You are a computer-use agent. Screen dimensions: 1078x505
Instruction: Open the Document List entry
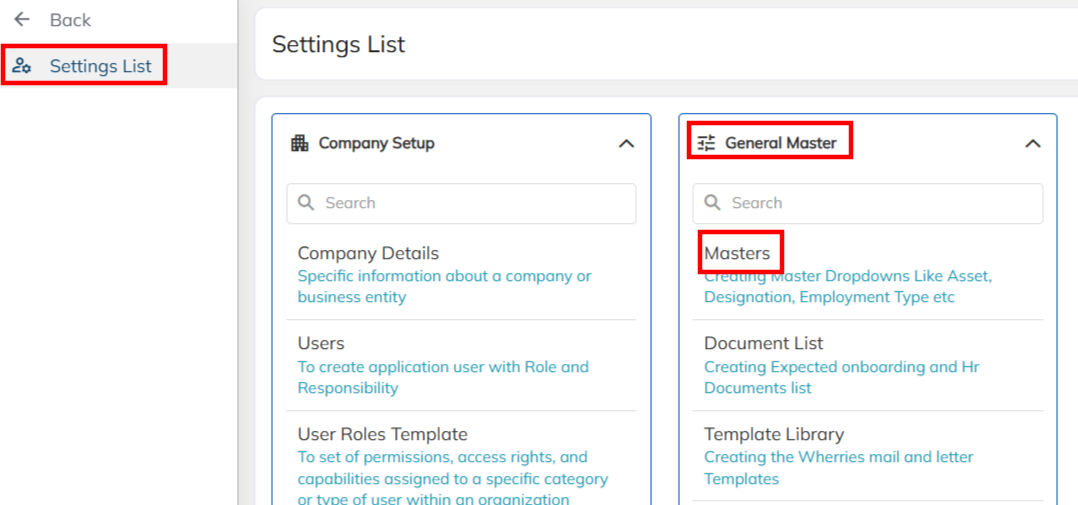coord(763,344)
